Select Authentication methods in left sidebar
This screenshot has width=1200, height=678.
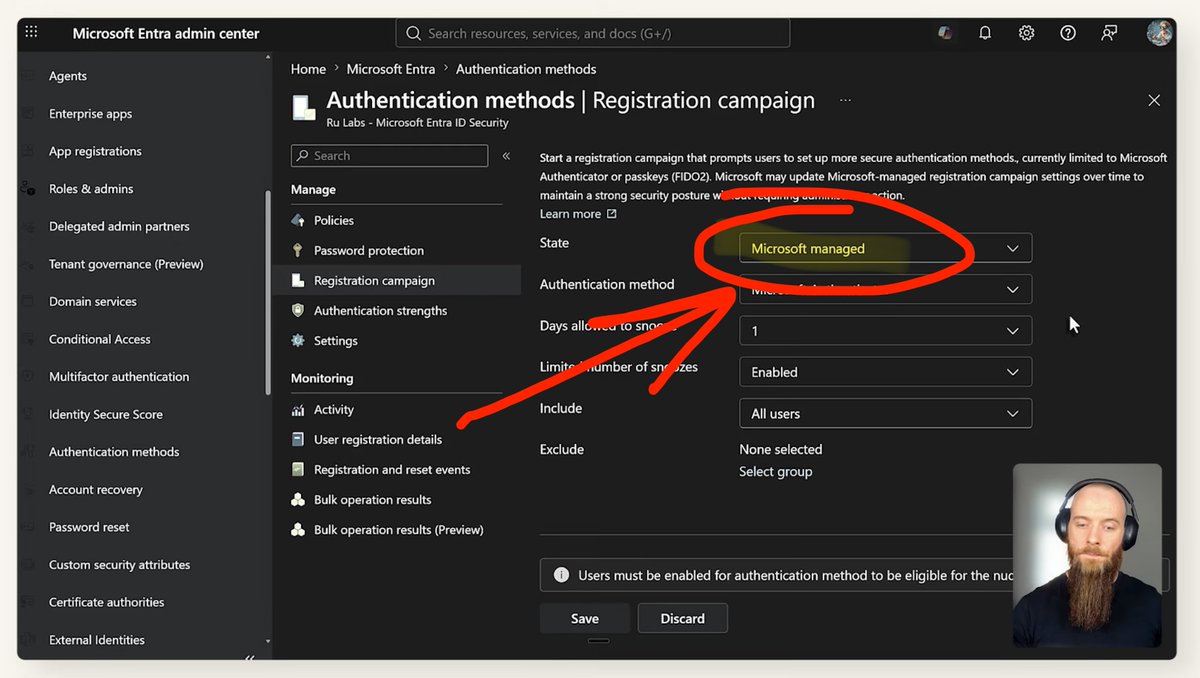[114, 452]
